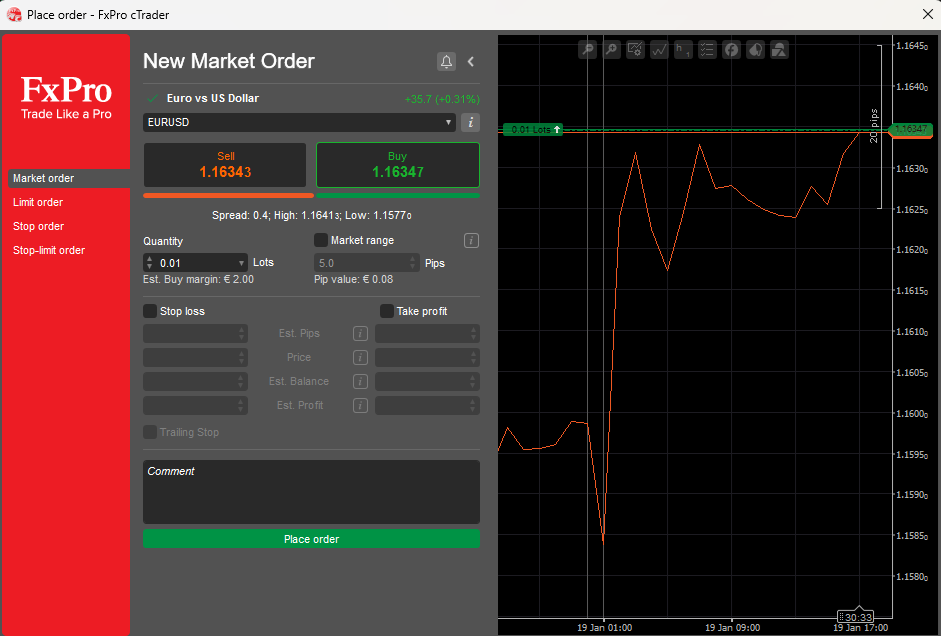Click the Place order button
This screenshot has width=941, height=636.
(311, 538)
